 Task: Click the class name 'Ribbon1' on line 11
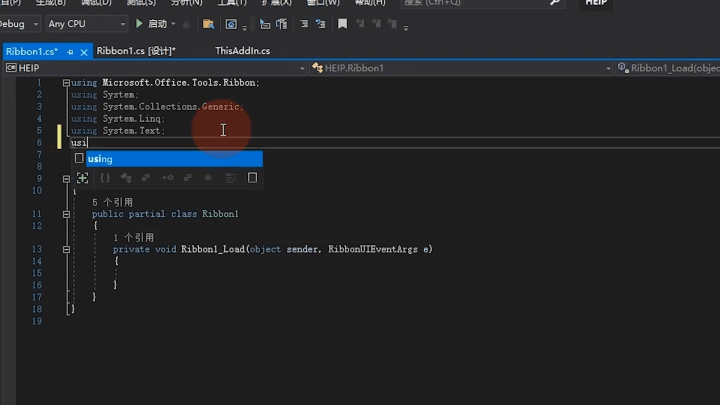(x=220, y=214)
